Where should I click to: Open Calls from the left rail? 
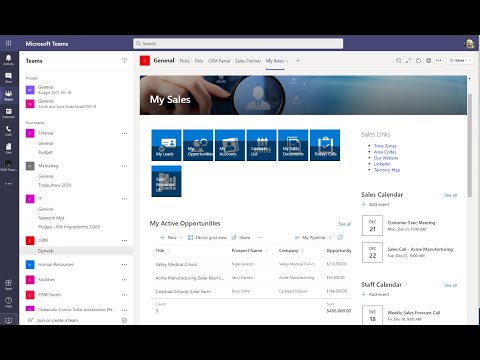9,131
